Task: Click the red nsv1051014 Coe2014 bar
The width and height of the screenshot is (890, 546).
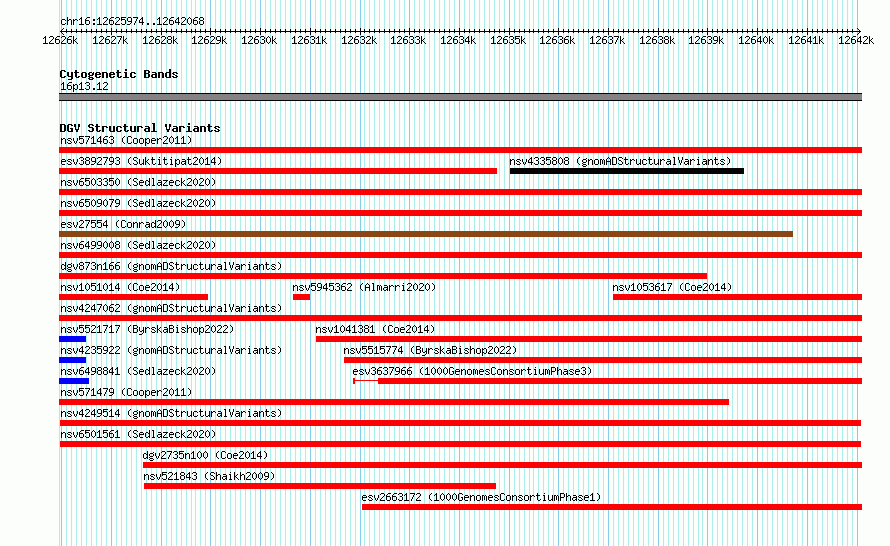Action: [133, 297]
